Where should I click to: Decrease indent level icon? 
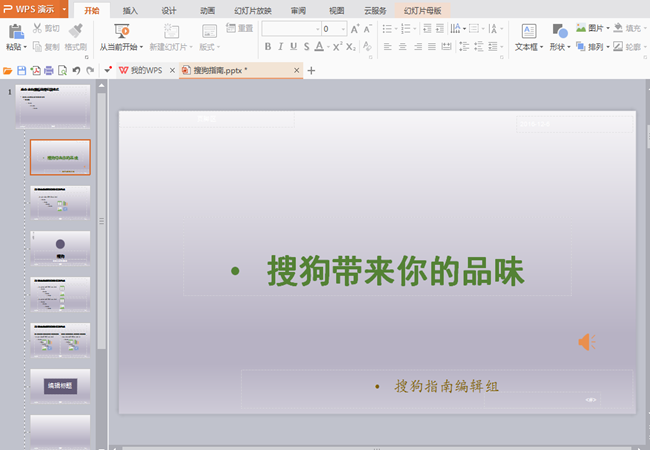point(427,29)
